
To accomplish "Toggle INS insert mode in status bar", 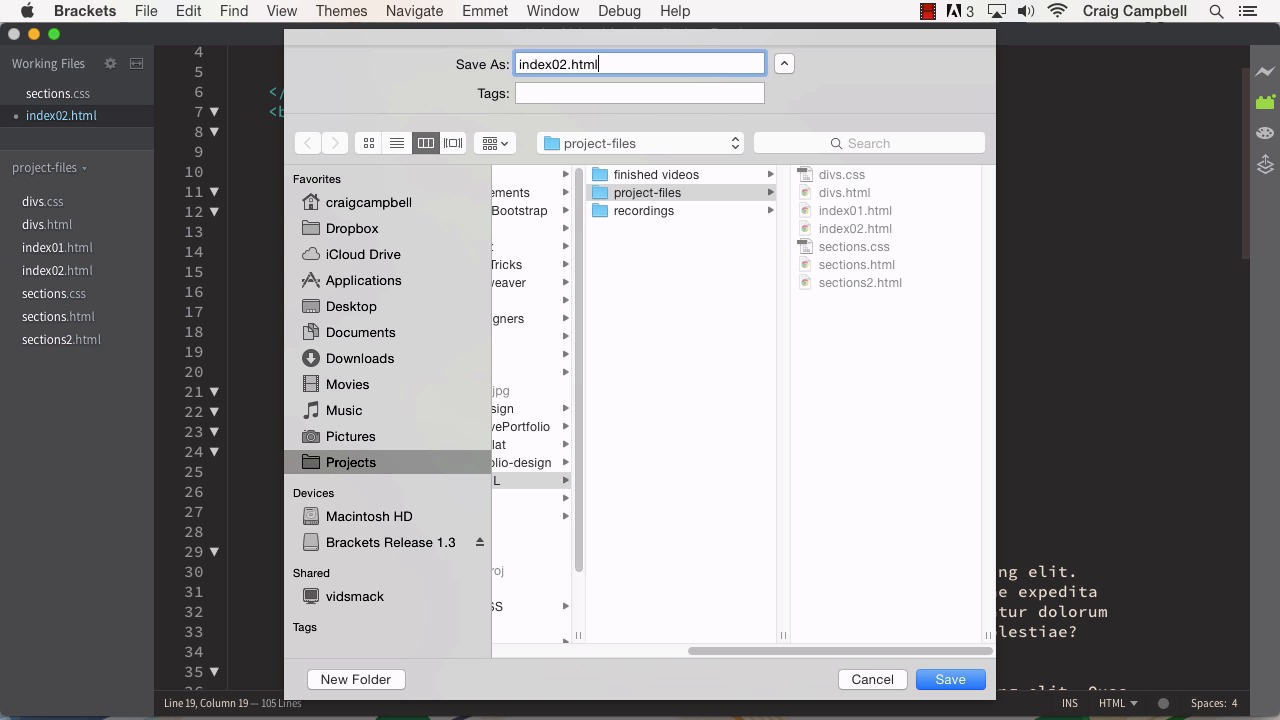I will (1070, 703).
